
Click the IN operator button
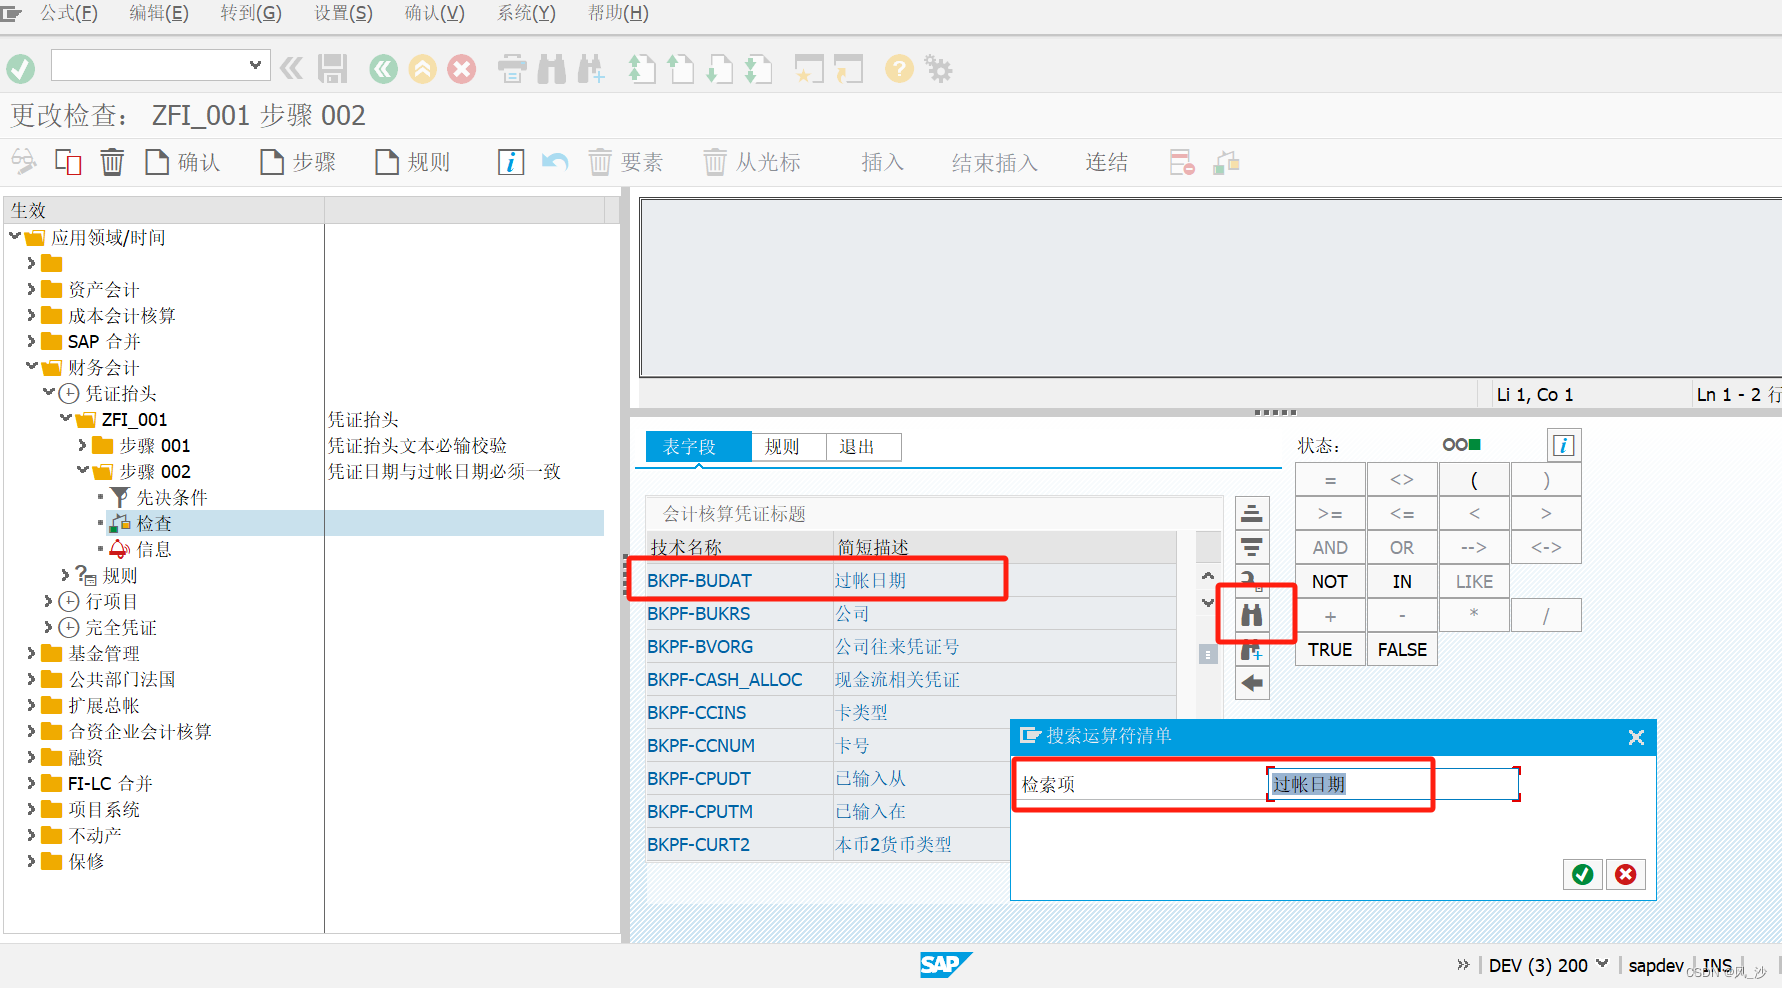pyautogui.click(x=1402, y=582)
